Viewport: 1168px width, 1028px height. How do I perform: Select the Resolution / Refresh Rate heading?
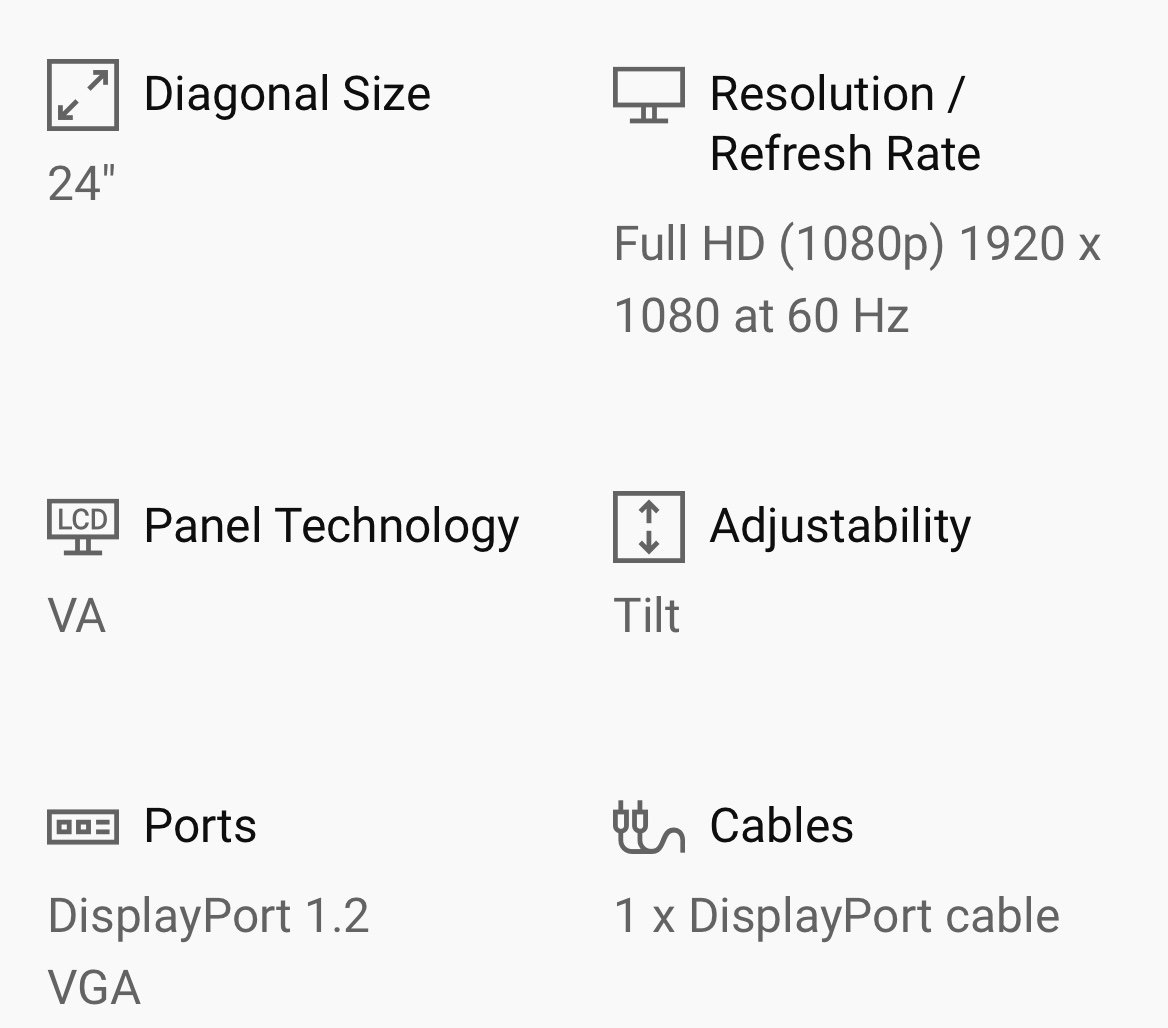click(x=845, y=124)
